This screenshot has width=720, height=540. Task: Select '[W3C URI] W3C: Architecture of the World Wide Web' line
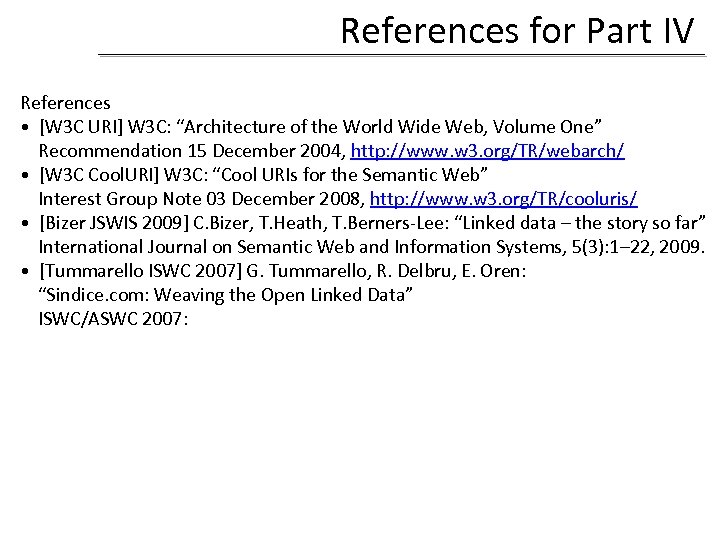[x=321, y=127]
